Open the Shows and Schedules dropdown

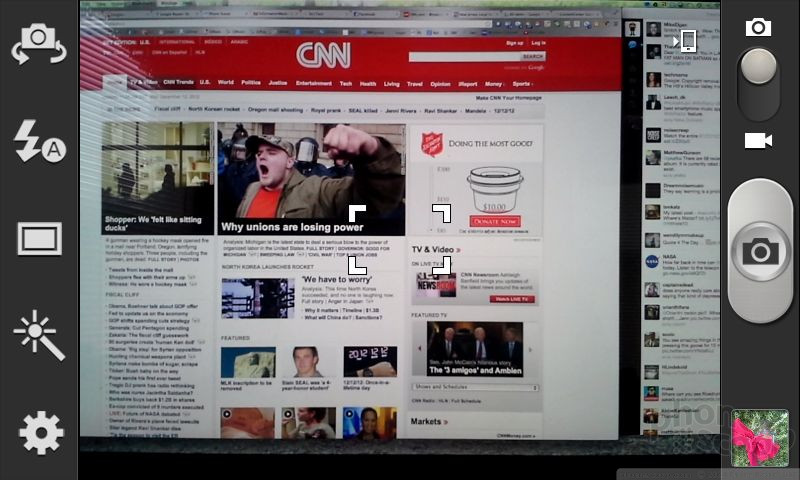coord(475,387)
